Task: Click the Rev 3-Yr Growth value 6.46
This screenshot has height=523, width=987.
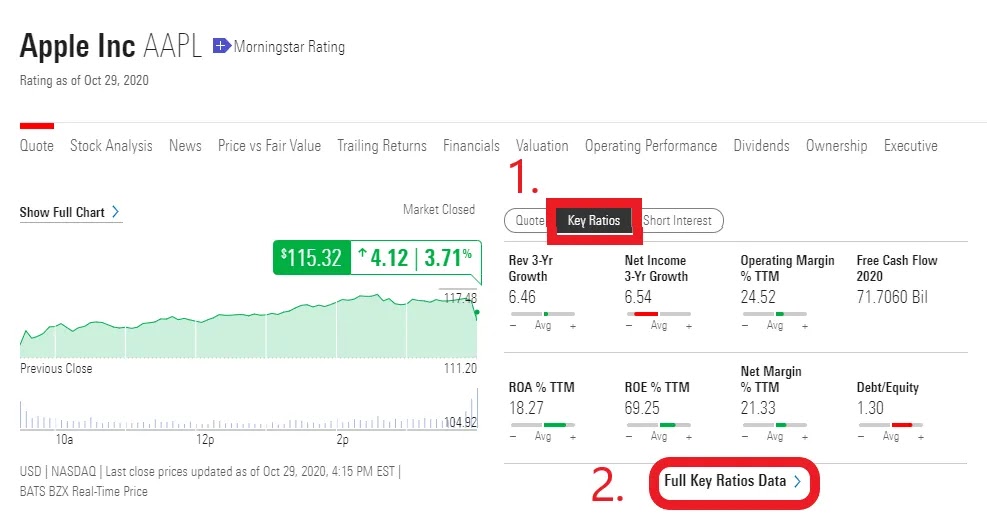Action: (522, 297)
